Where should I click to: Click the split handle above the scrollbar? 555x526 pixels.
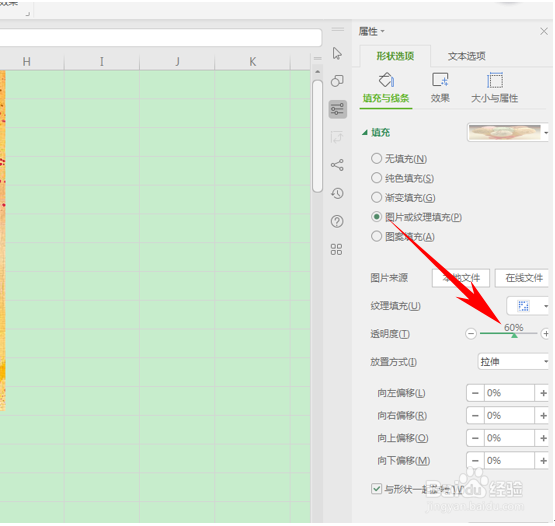click(x=317, y=58)
